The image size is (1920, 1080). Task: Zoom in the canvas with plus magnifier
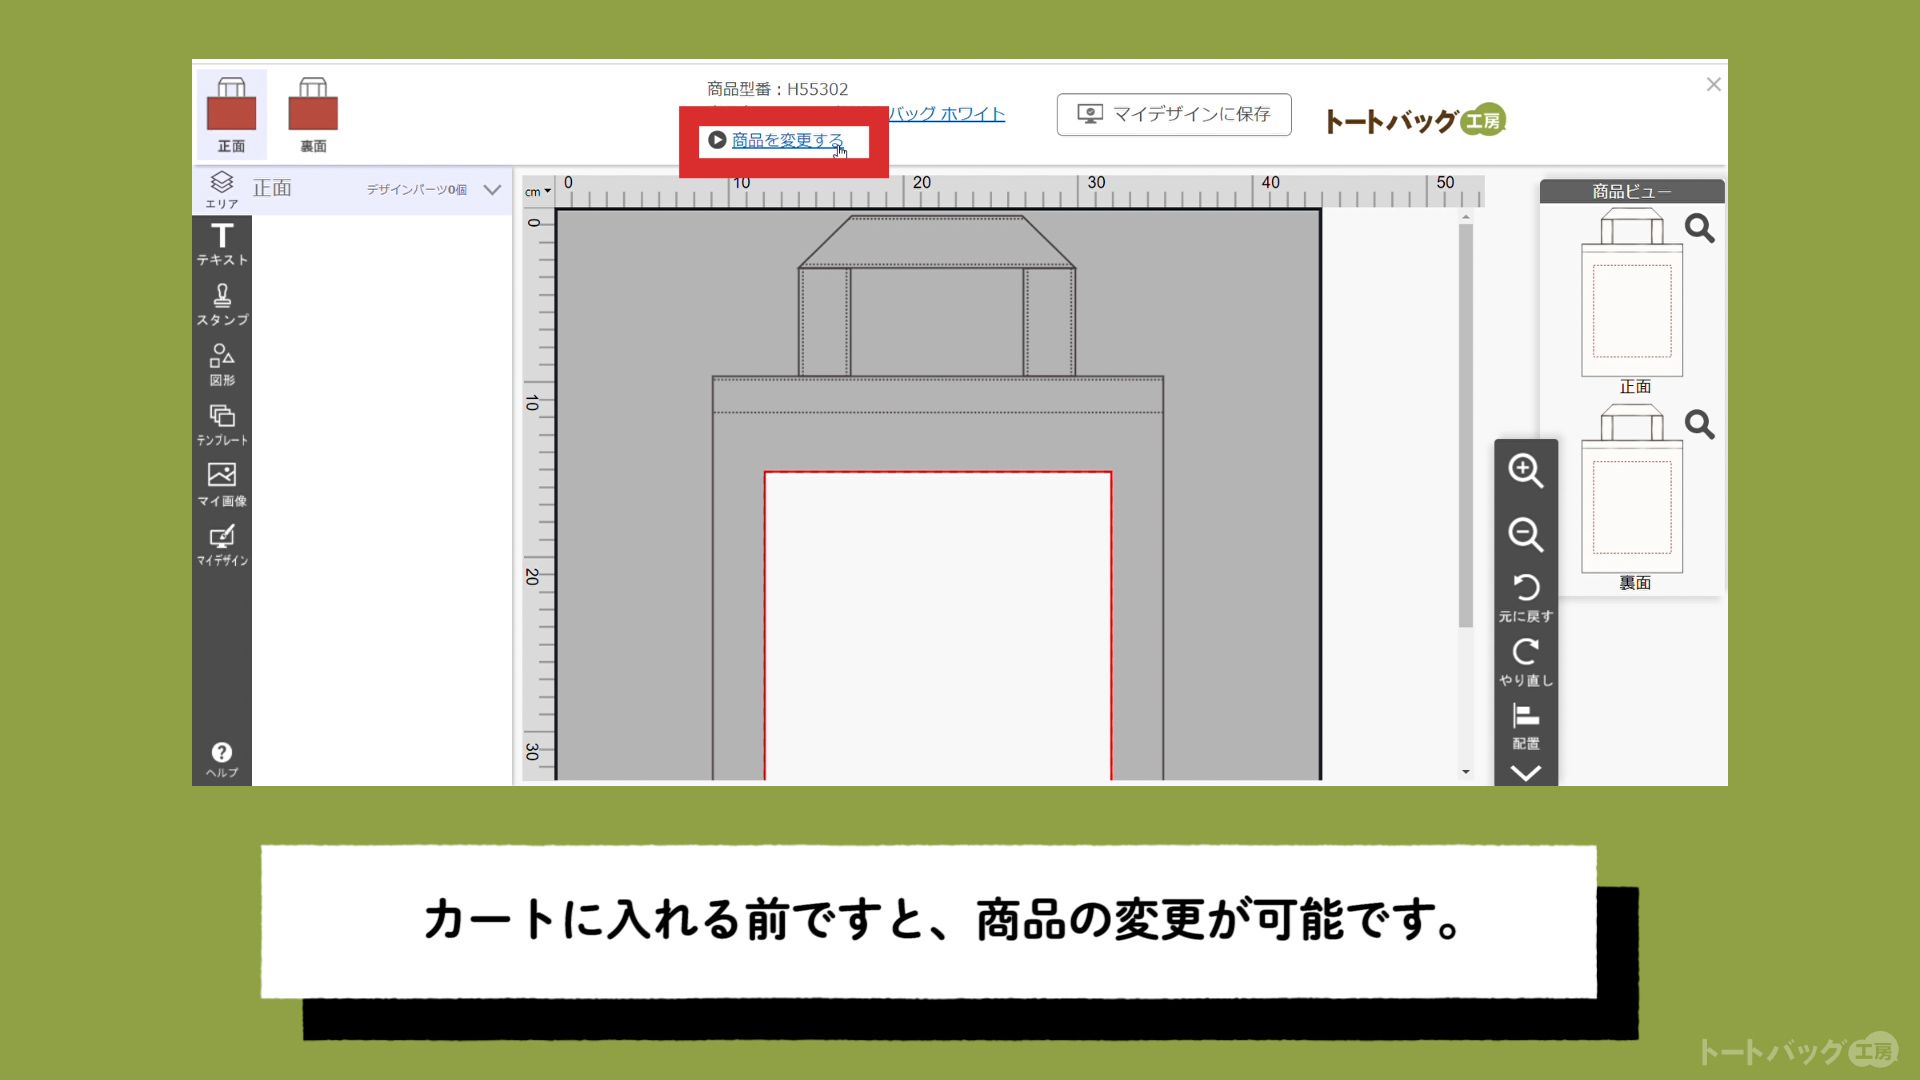(x=1526, y=471)
